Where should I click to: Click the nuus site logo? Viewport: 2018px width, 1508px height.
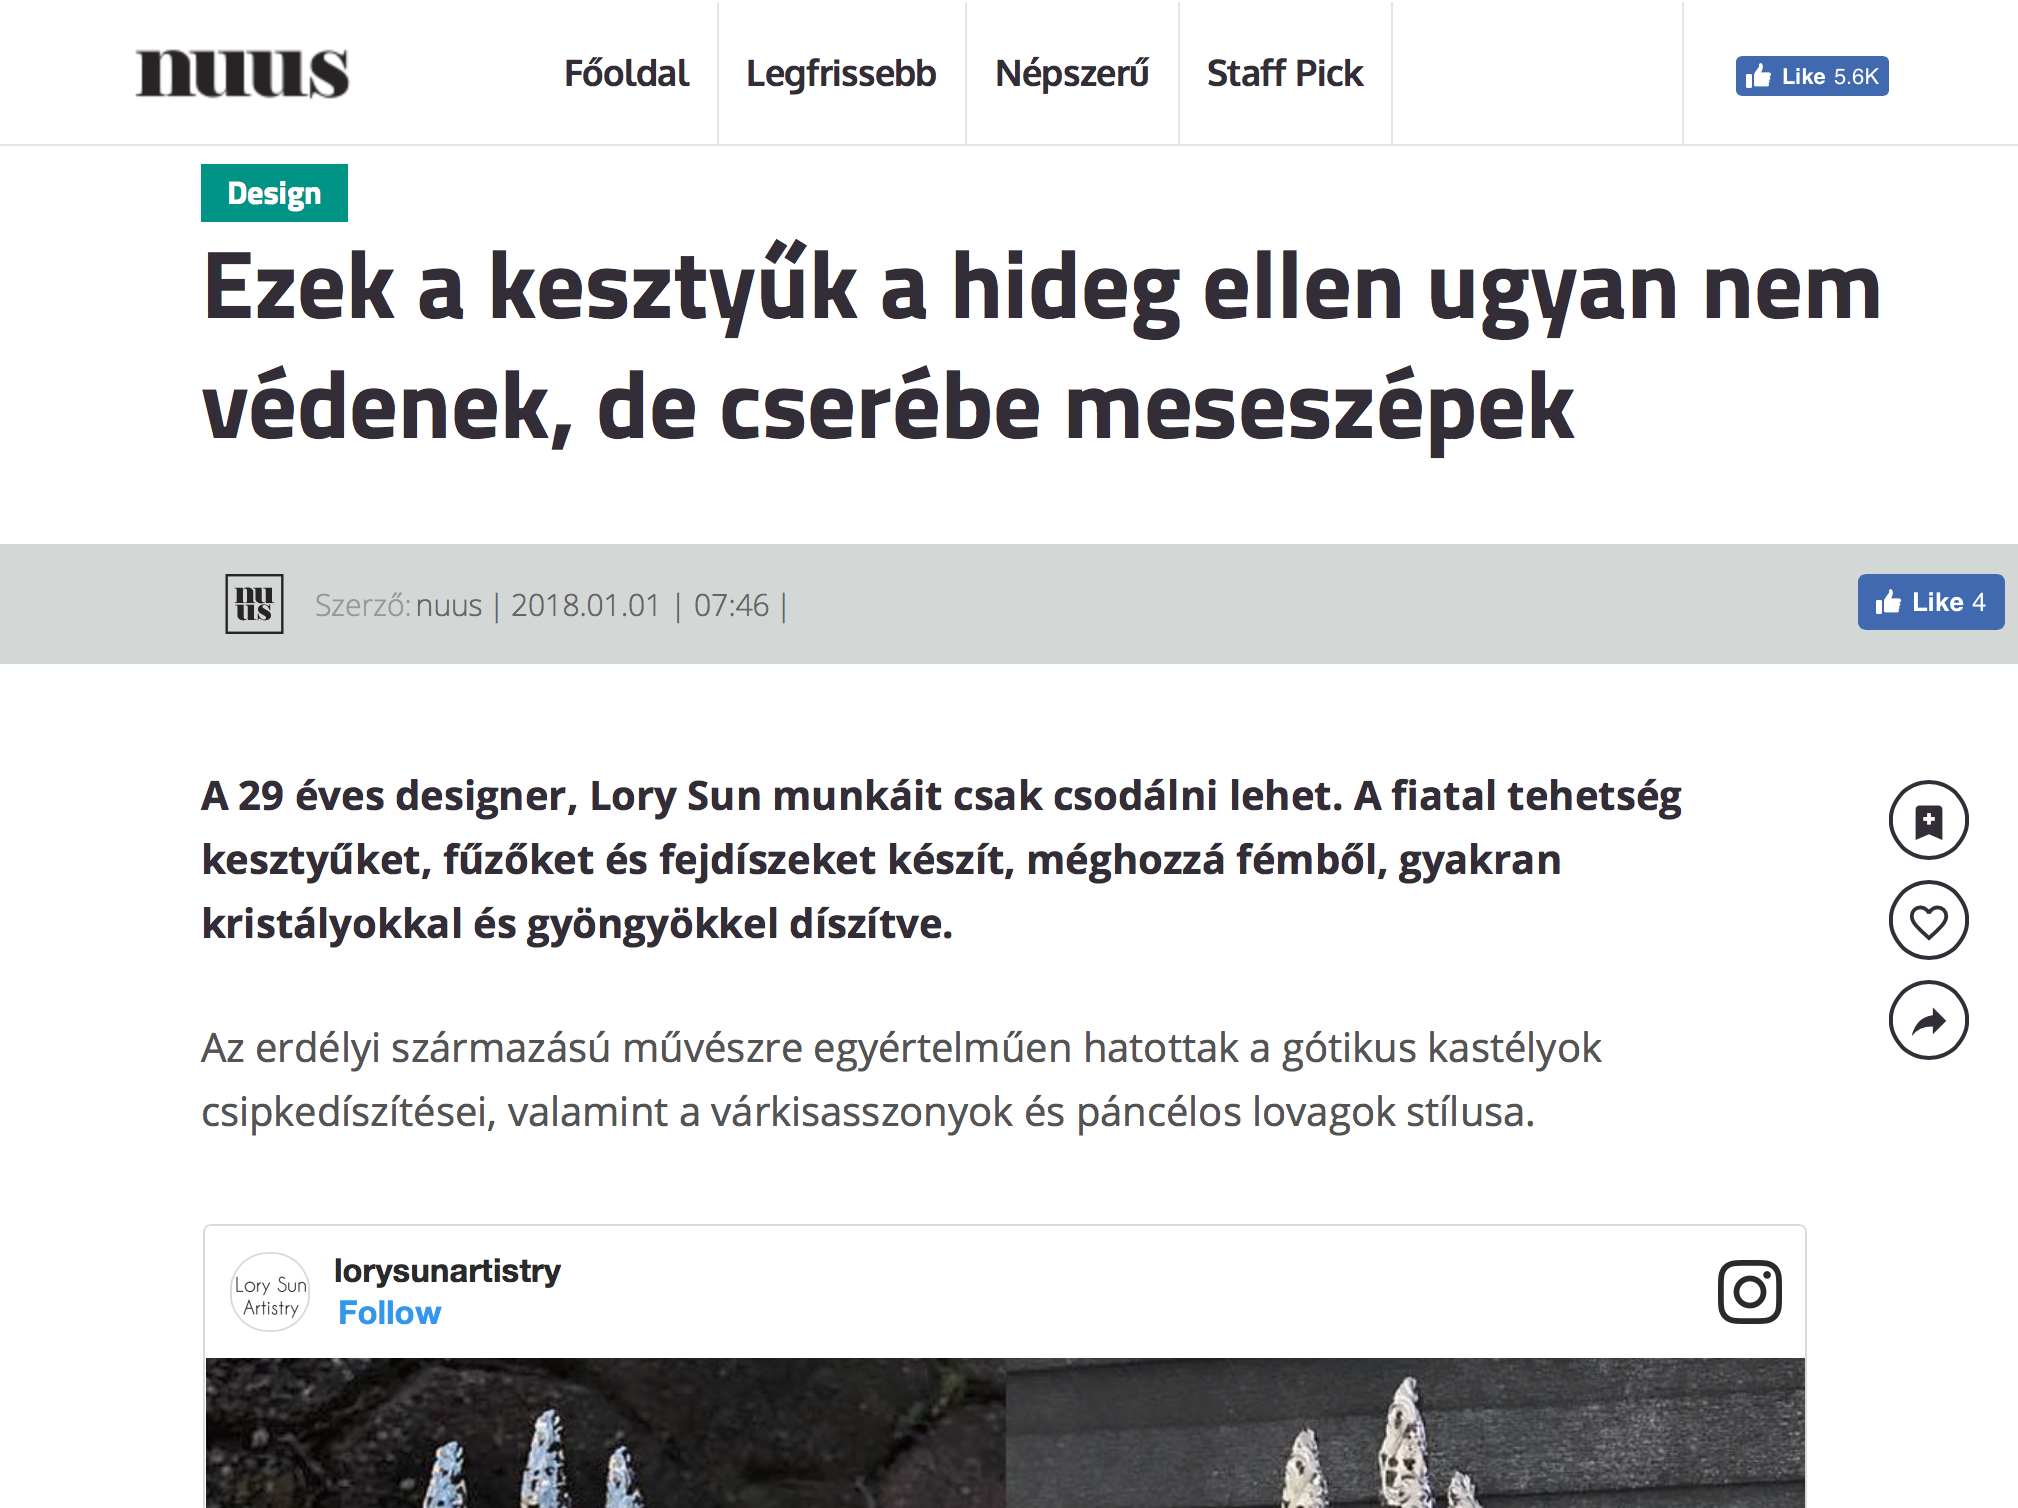pyautogui.click(x=243, y=74)
